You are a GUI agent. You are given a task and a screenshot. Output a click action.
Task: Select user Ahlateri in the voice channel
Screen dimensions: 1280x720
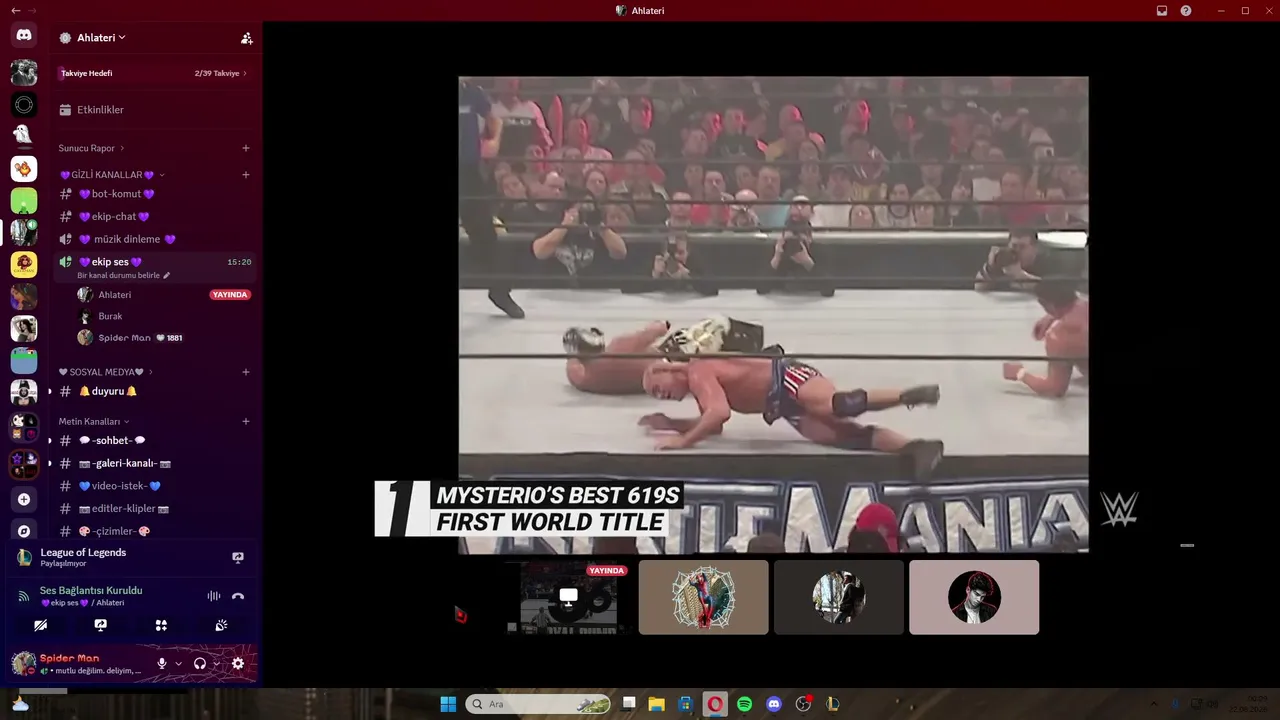pos(163,295)
